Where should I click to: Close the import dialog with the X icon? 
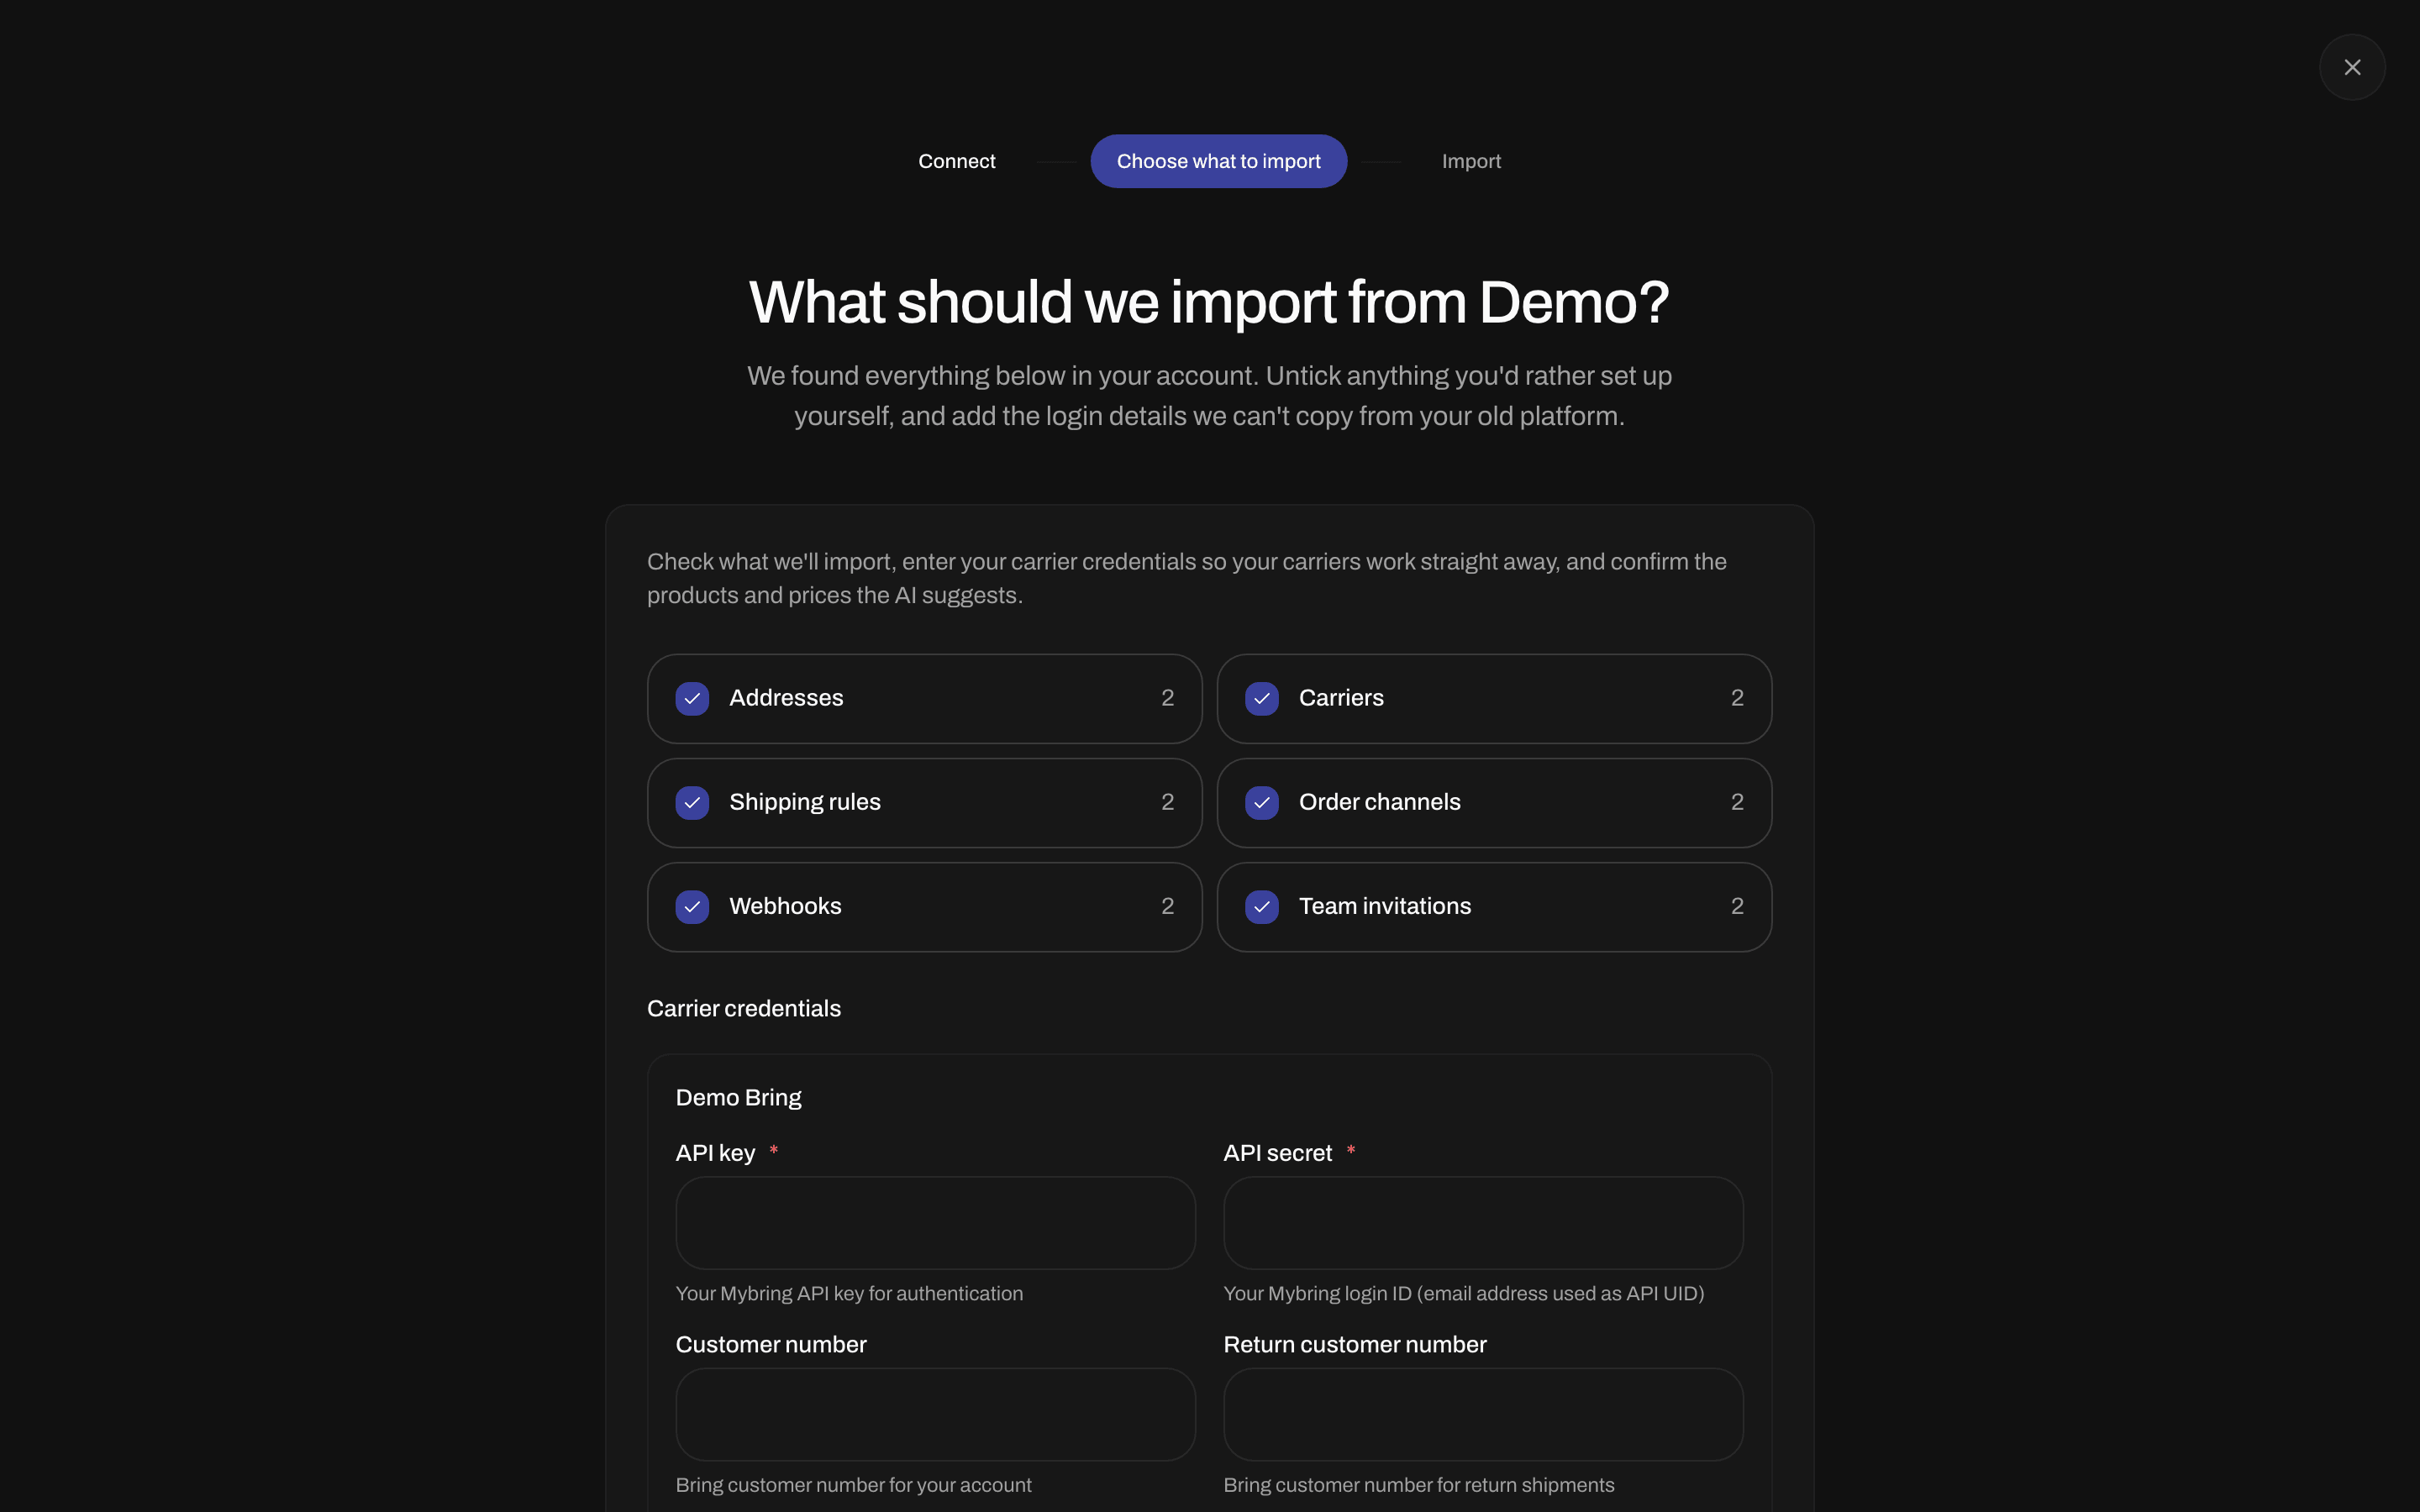tap(2351, 67)
